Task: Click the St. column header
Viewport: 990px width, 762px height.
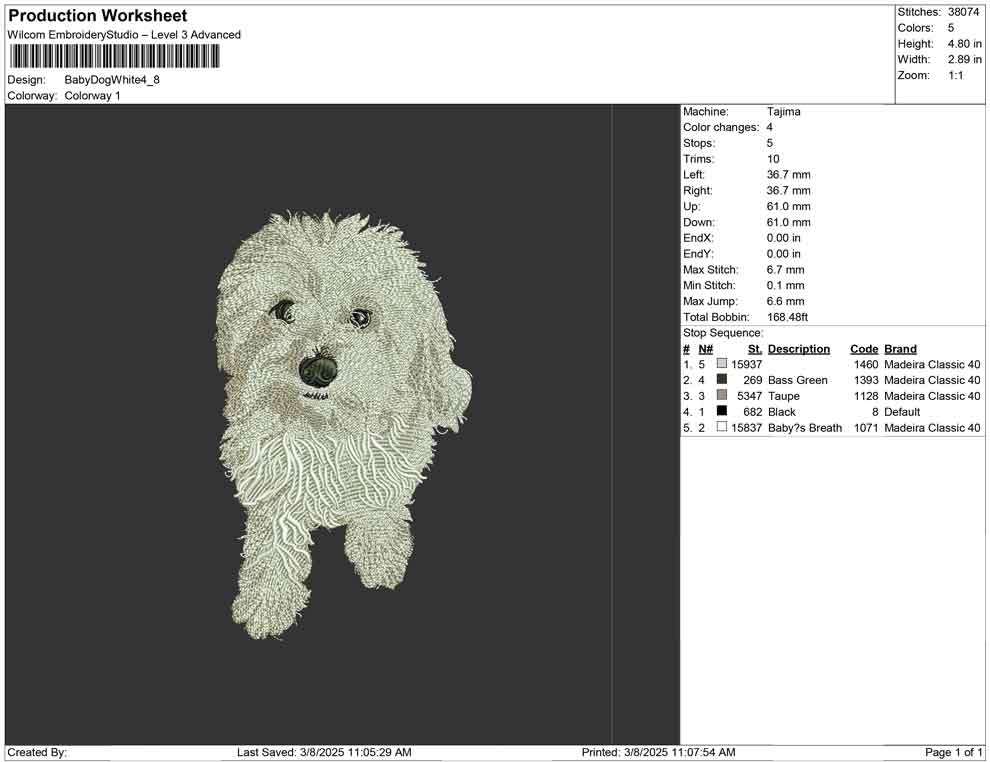Action: 754,349
